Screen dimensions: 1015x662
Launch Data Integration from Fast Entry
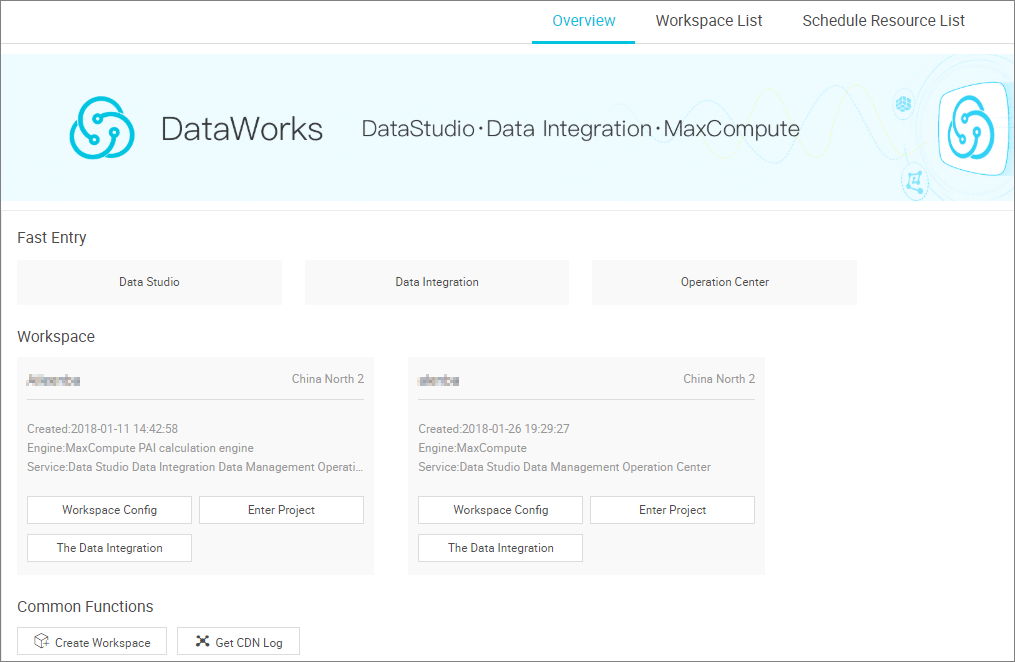coord(437,282)
